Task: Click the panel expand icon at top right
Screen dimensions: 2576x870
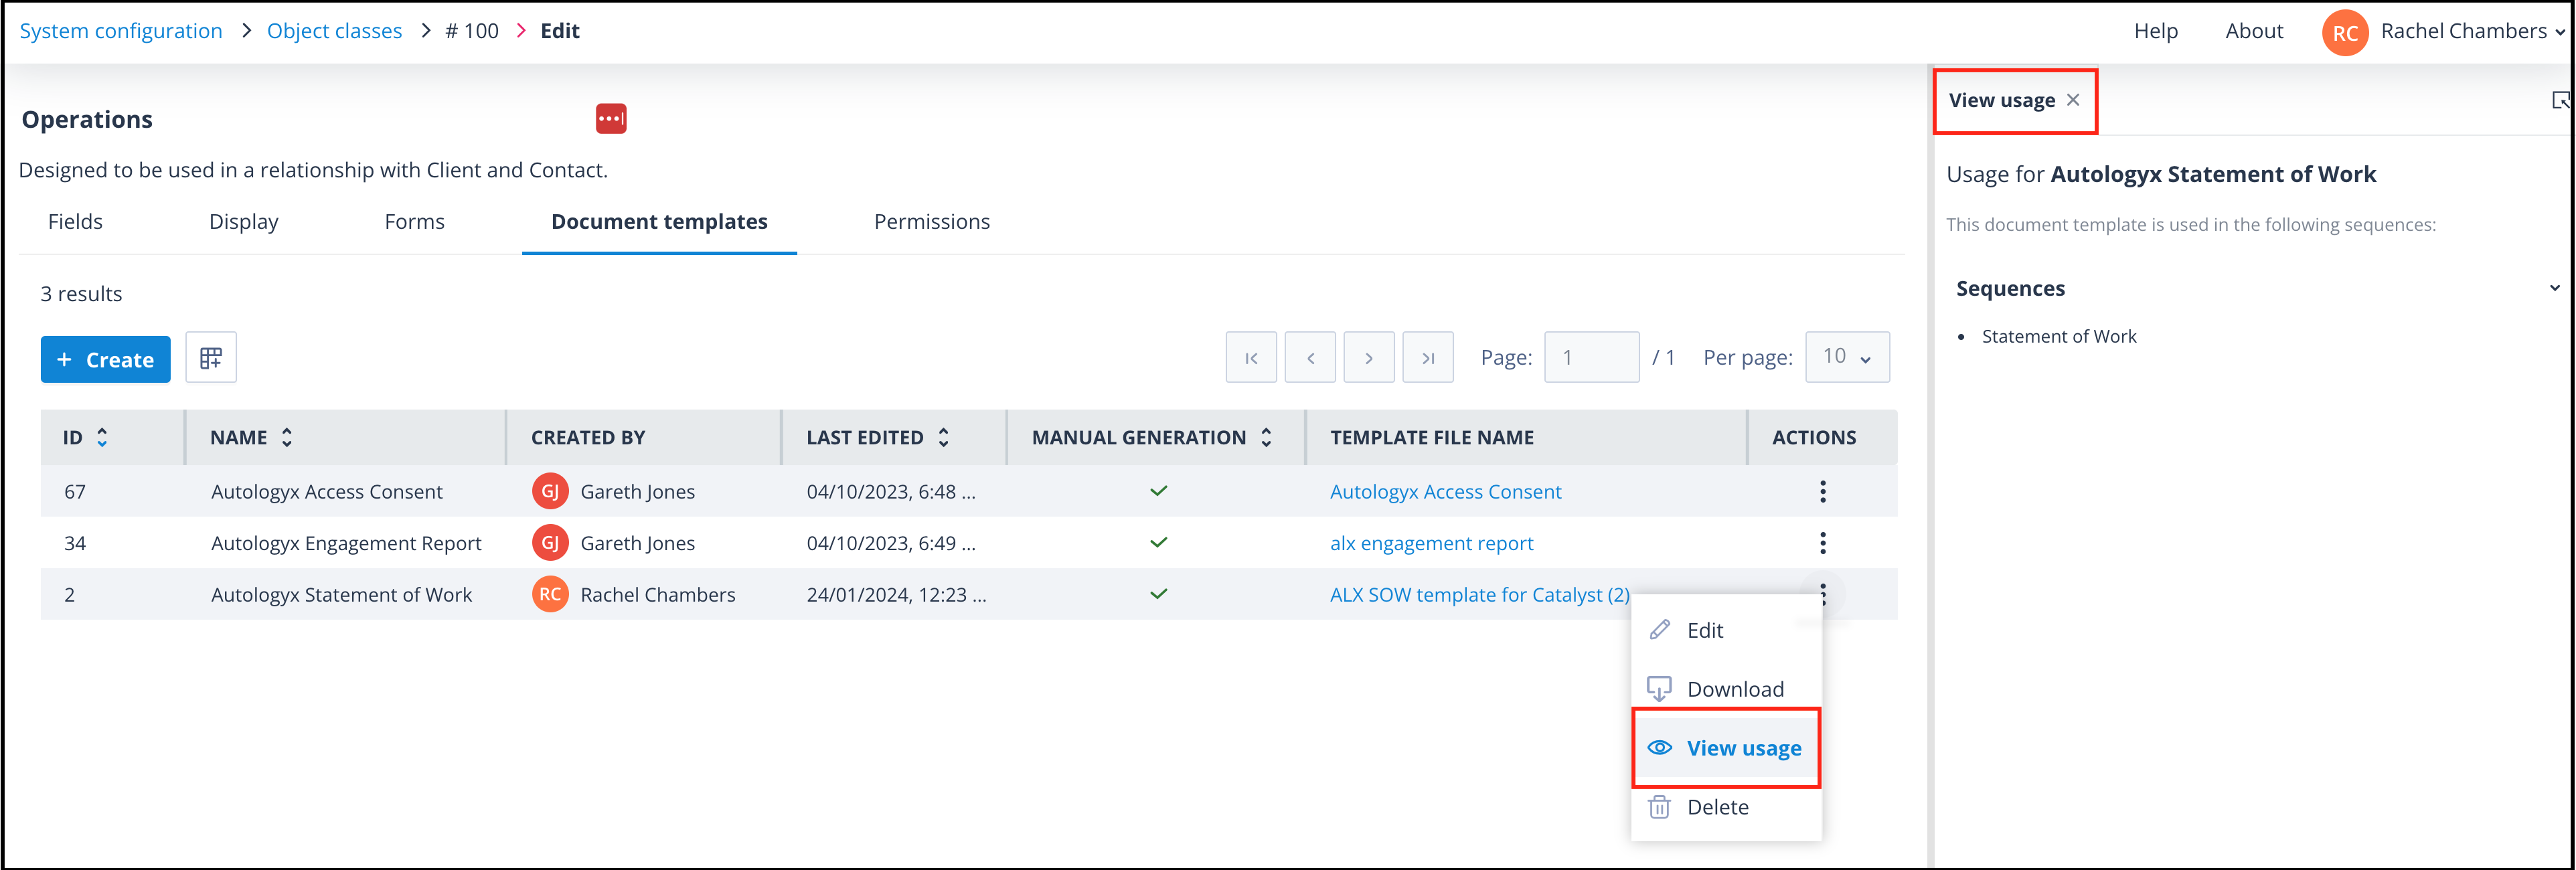Action: [x=2560, y=100]
